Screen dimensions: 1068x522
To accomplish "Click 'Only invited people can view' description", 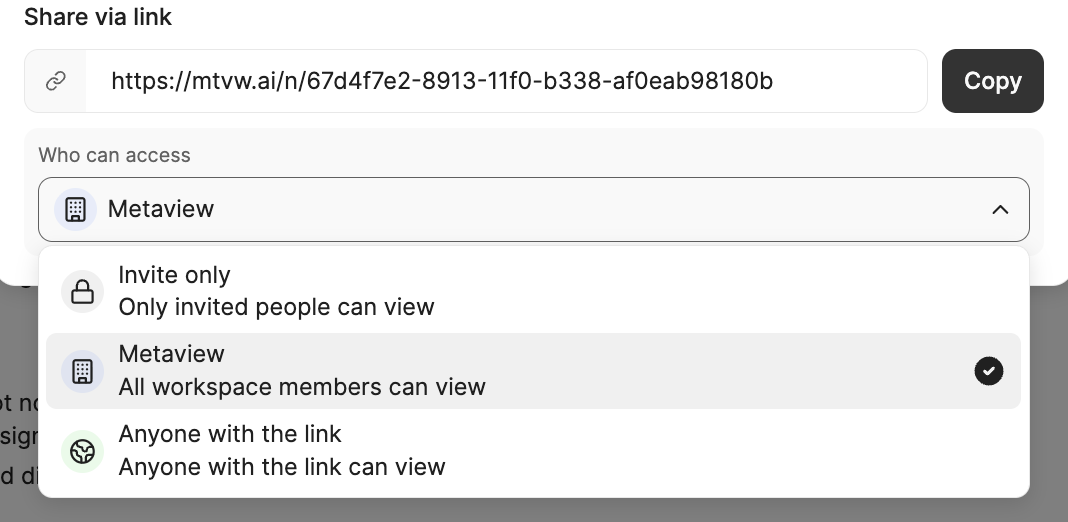I will [x=276, y=307].
